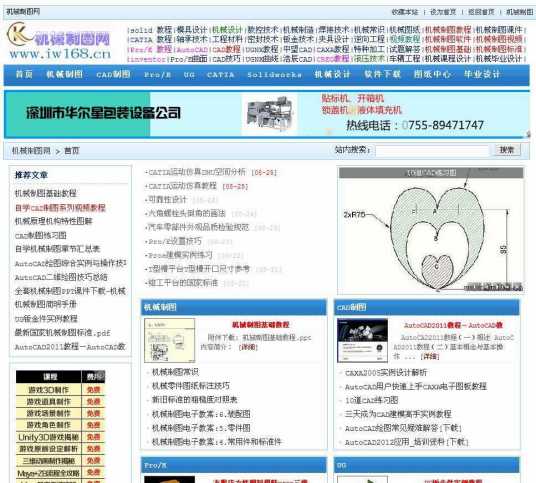Open 钳工平台的国家标准 news item

[x=183, y=283]
